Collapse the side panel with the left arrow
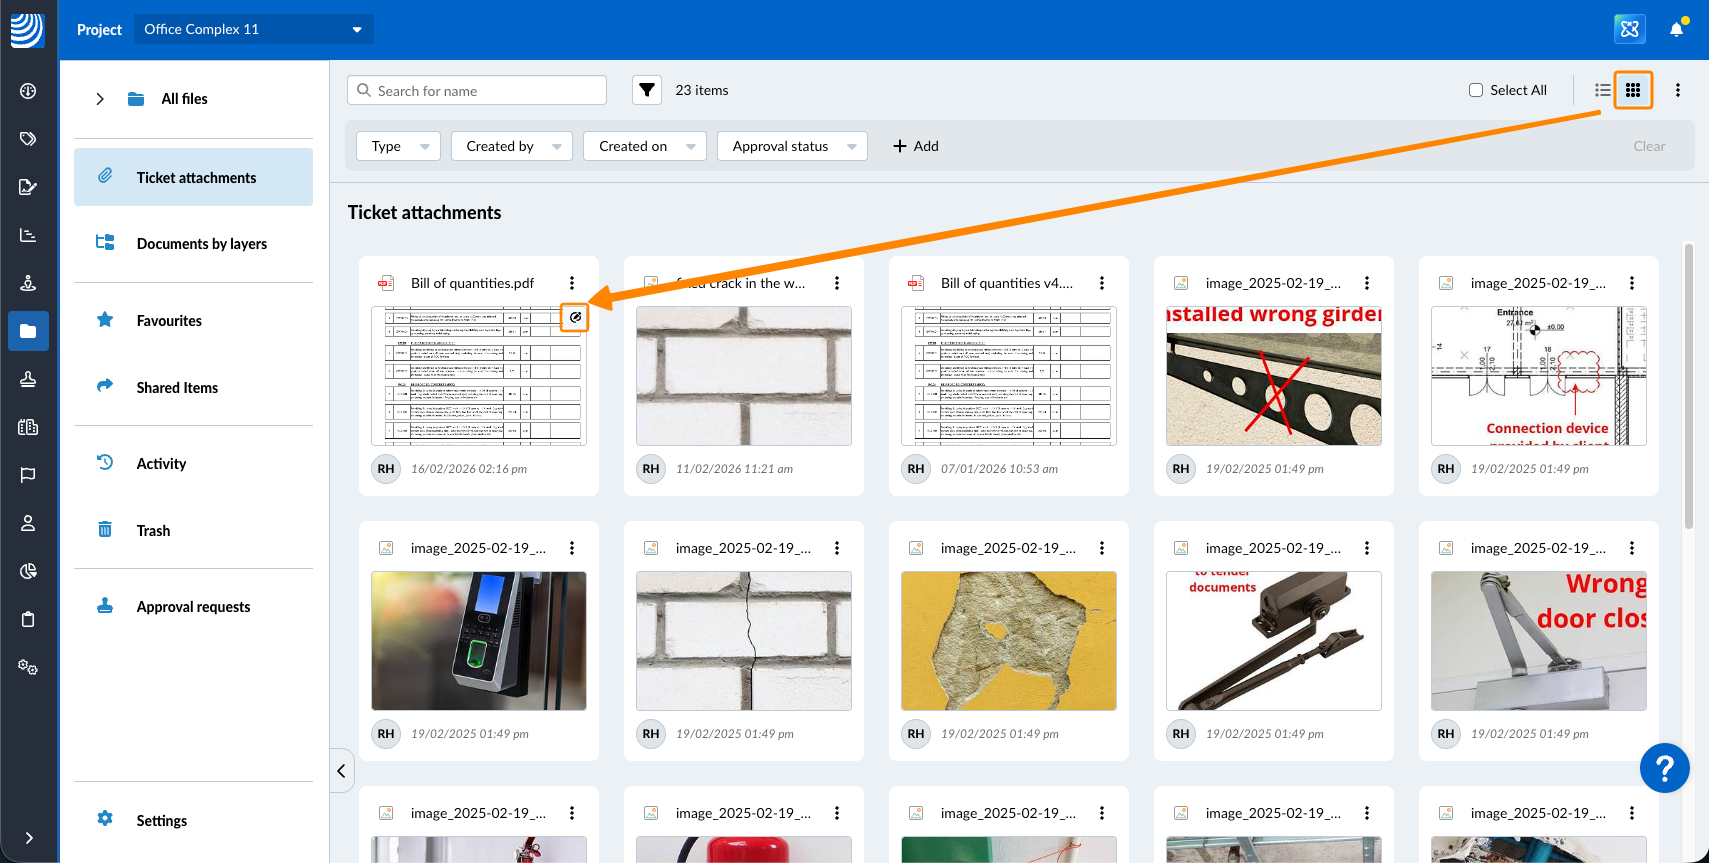1709x863 pixels. 341,771
